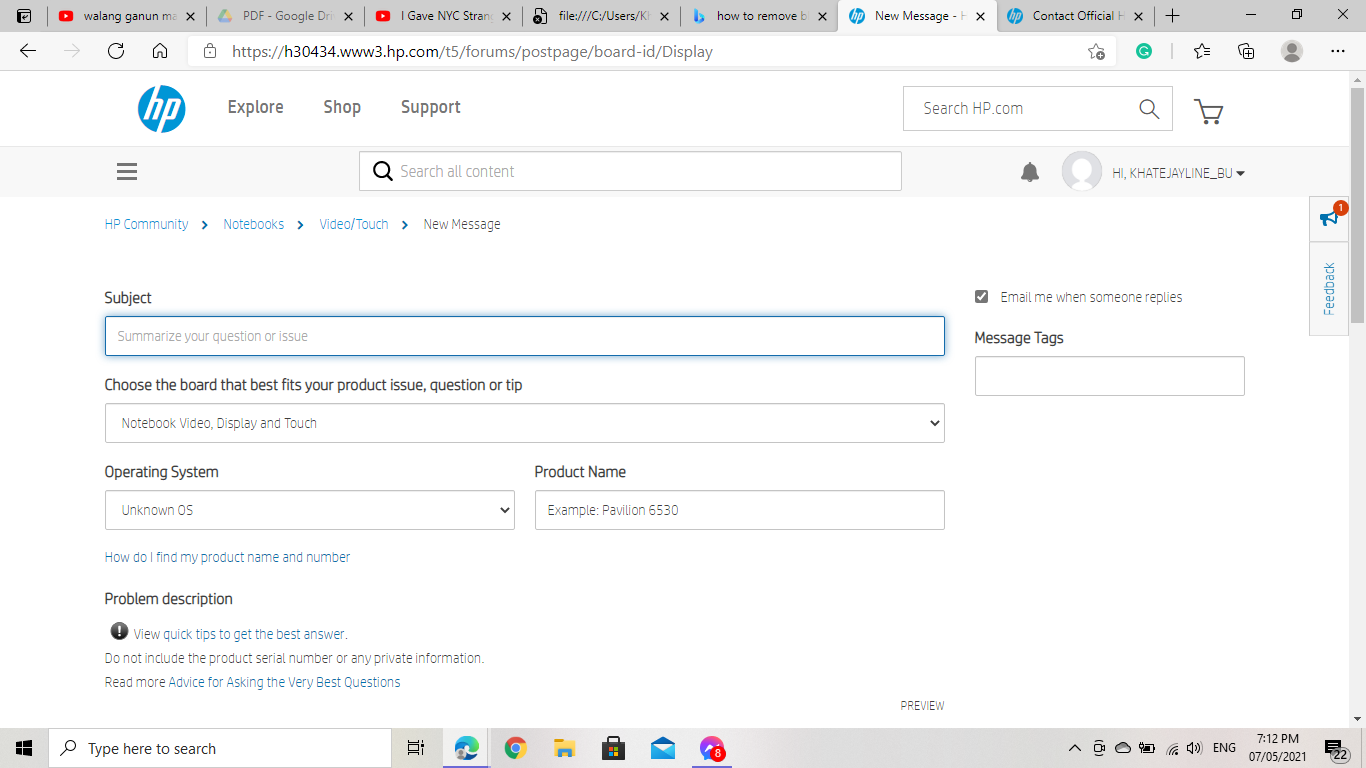
Task: Open Task View on taskbar
Action: coord(416,748)
